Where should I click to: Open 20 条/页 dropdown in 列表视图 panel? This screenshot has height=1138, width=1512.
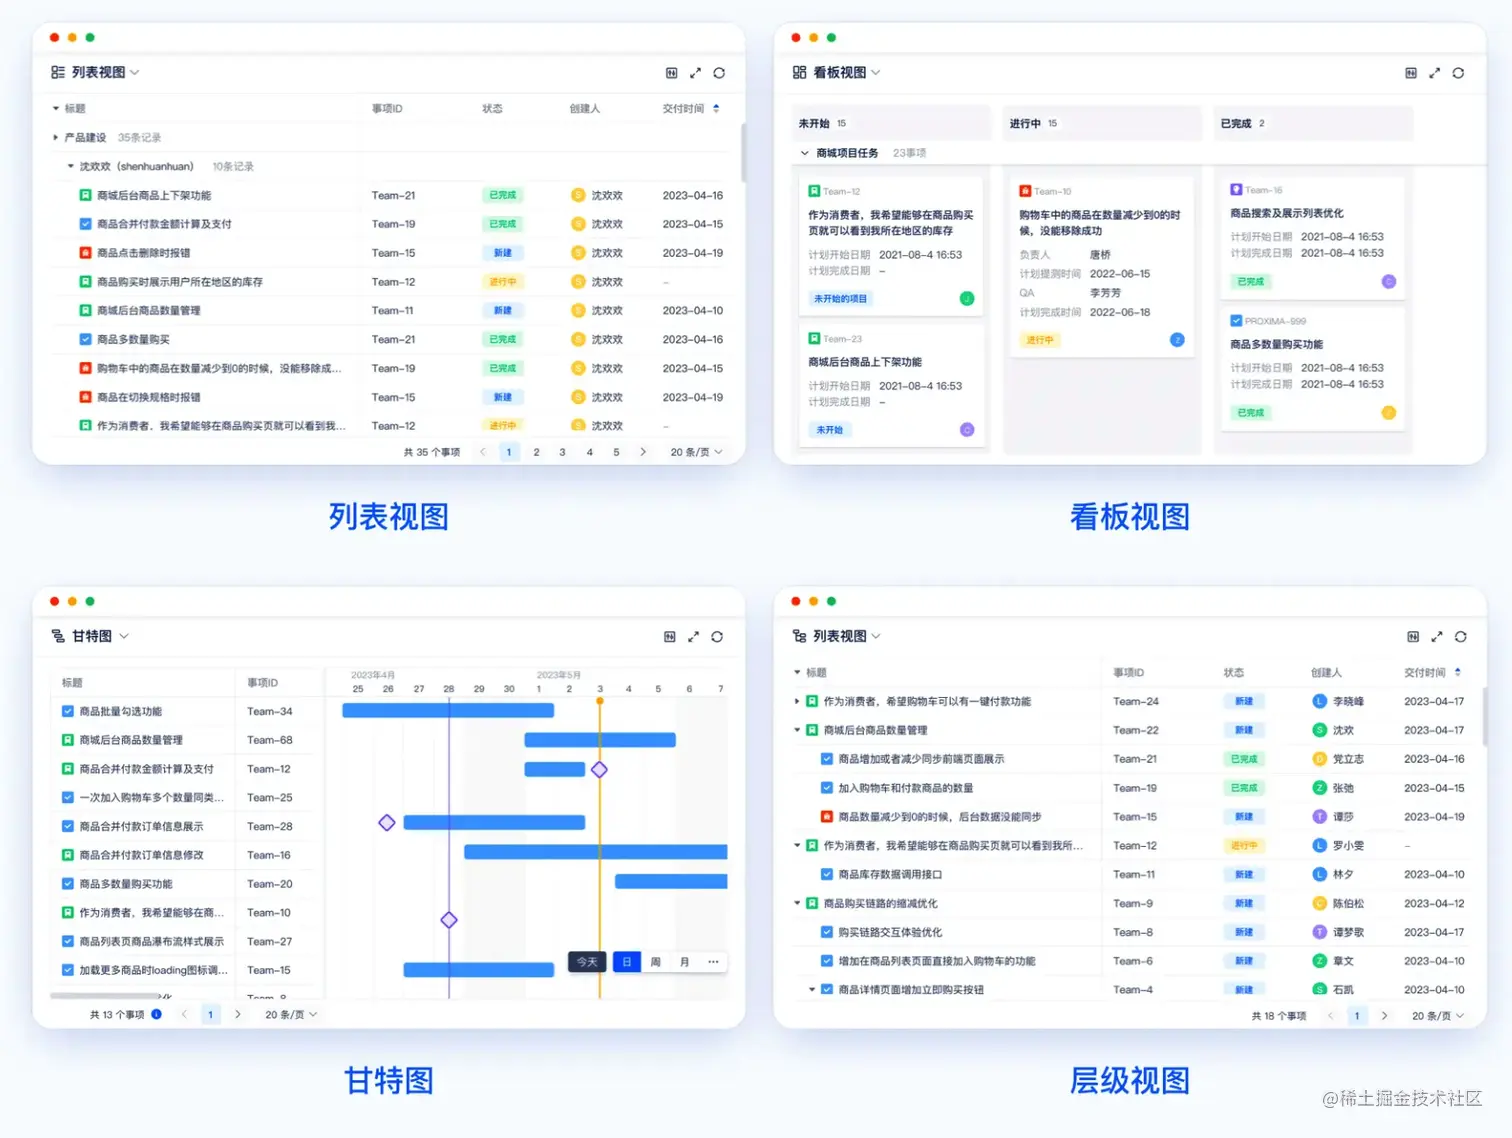point(696,452)
